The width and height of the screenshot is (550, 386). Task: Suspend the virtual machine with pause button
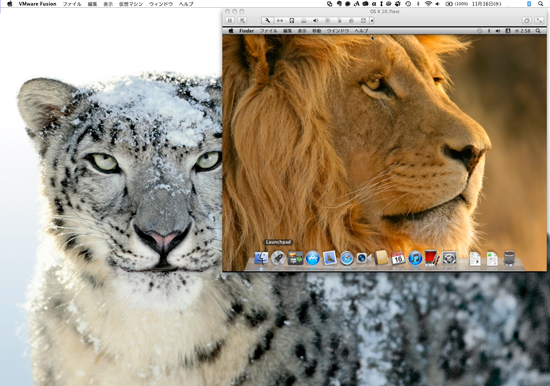point(229,21)
